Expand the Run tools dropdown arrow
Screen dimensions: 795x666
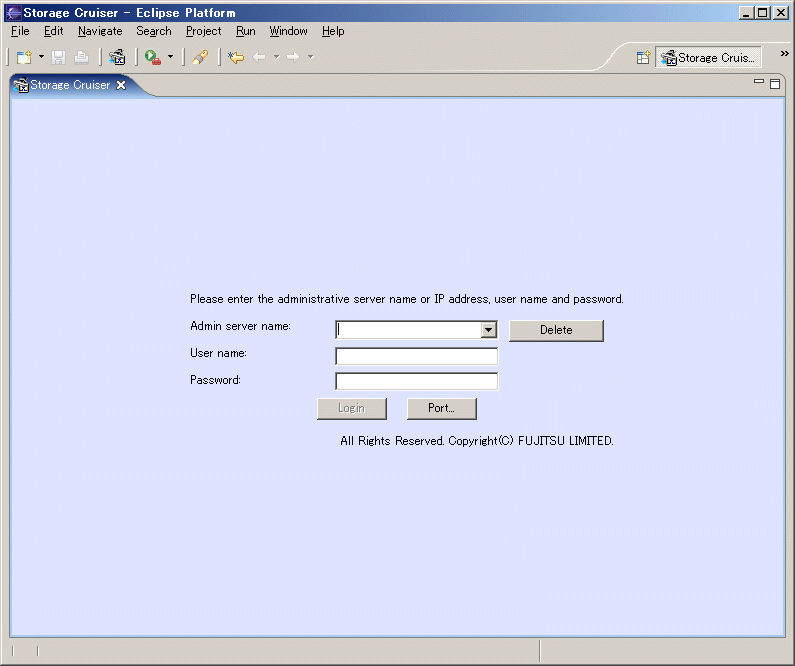[170, 57]
